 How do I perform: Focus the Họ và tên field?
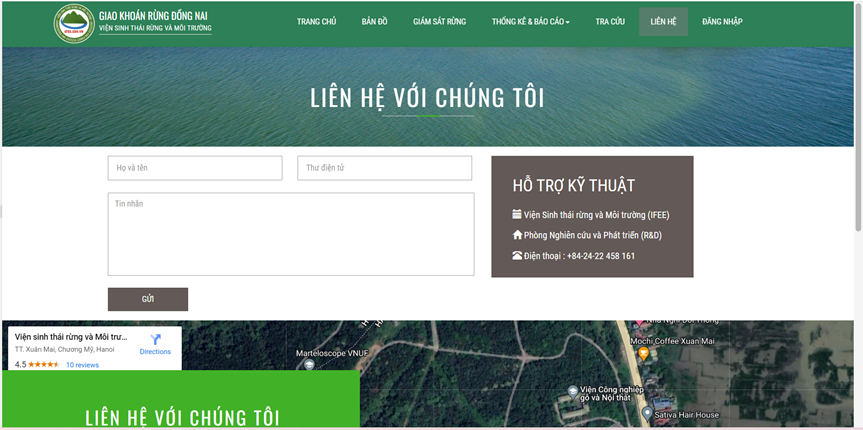pyautogui.click(x=195, y=168)
